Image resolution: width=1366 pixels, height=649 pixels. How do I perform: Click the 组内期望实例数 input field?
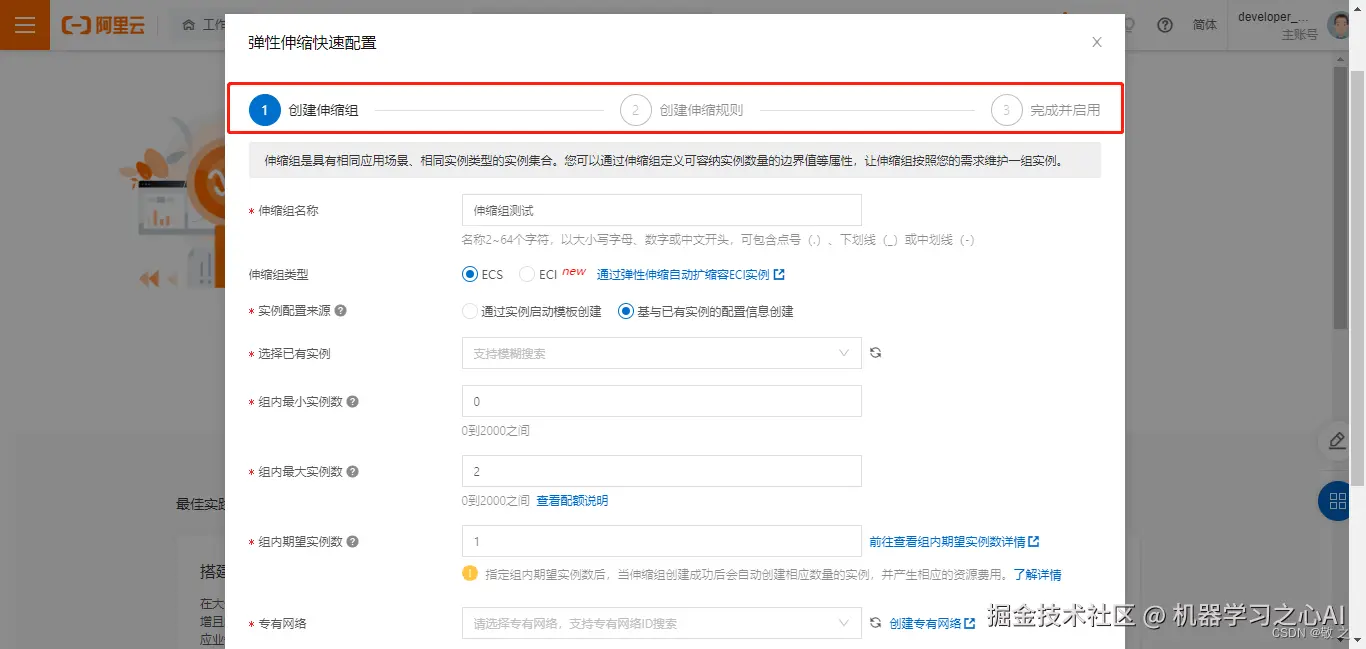(662, 541)
